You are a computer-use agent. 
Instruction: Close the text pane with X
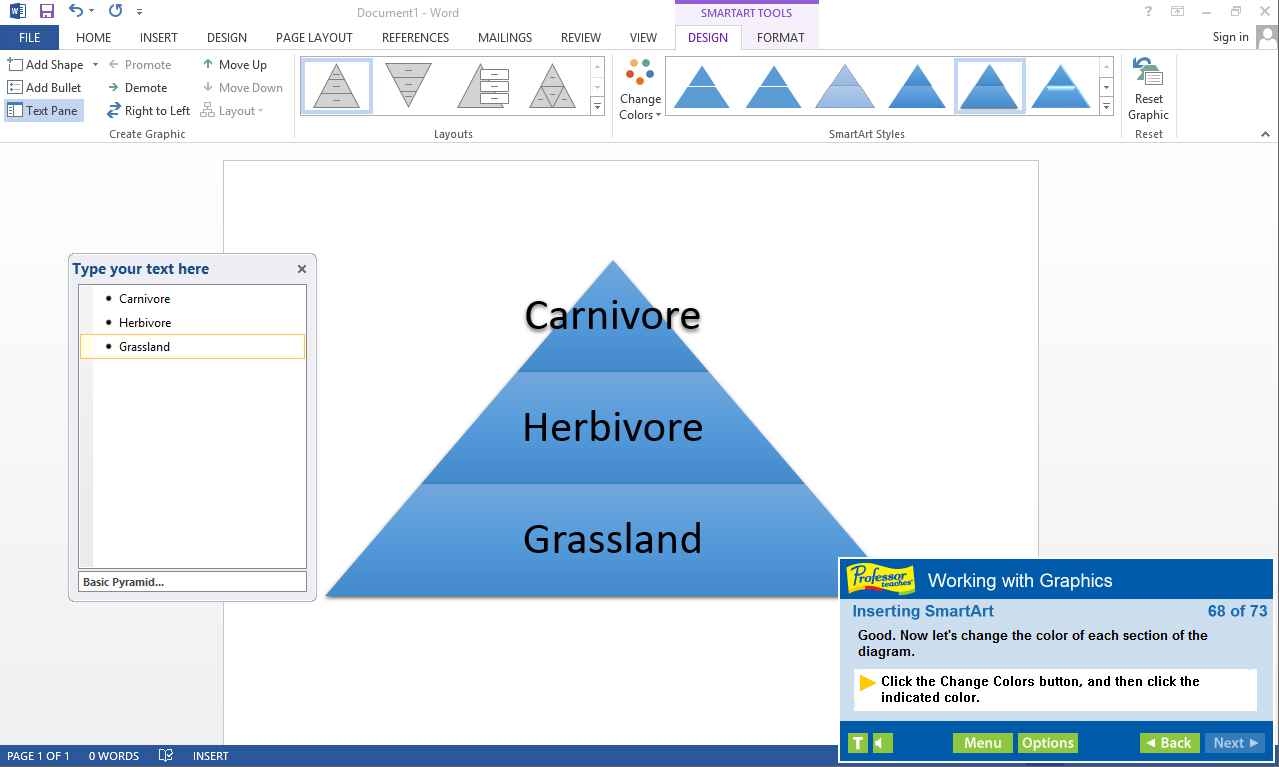click(x=302, y=269)
